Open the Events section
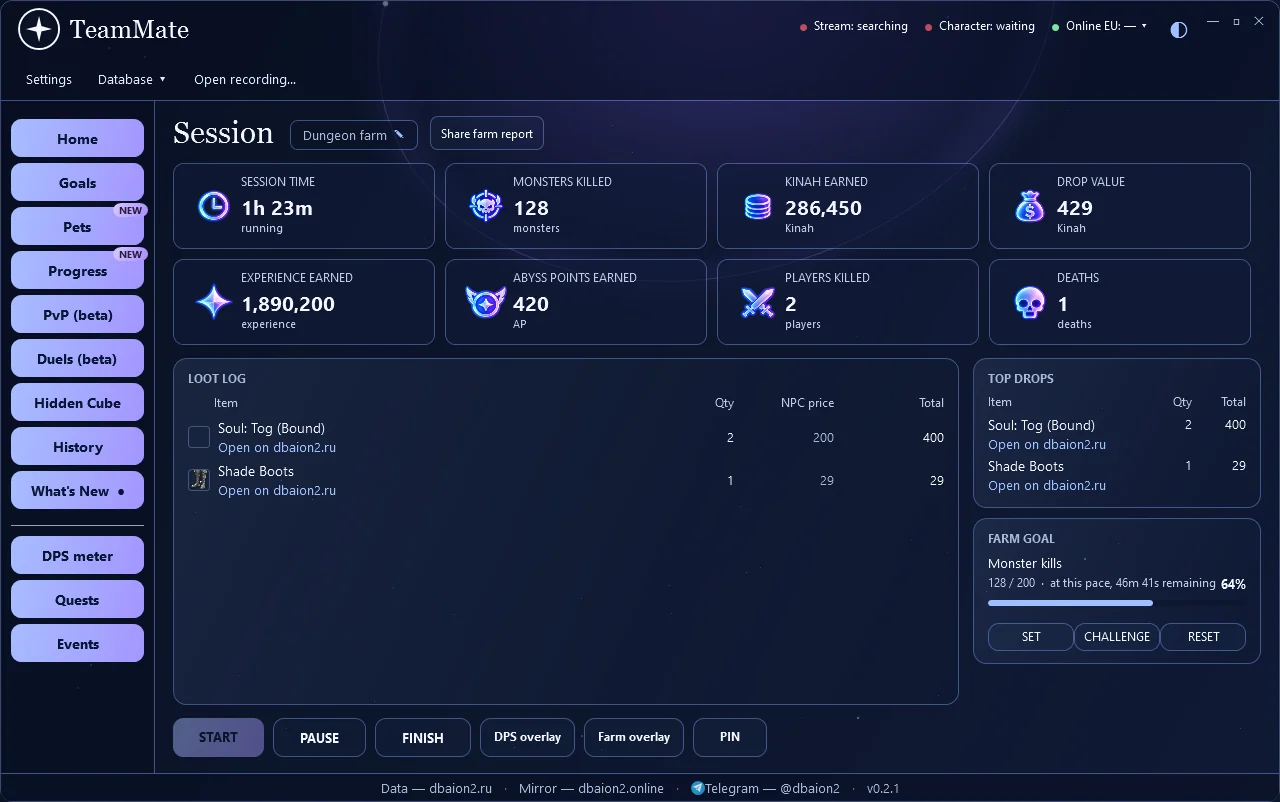The image size is (1280, 802). click(78, 644)
